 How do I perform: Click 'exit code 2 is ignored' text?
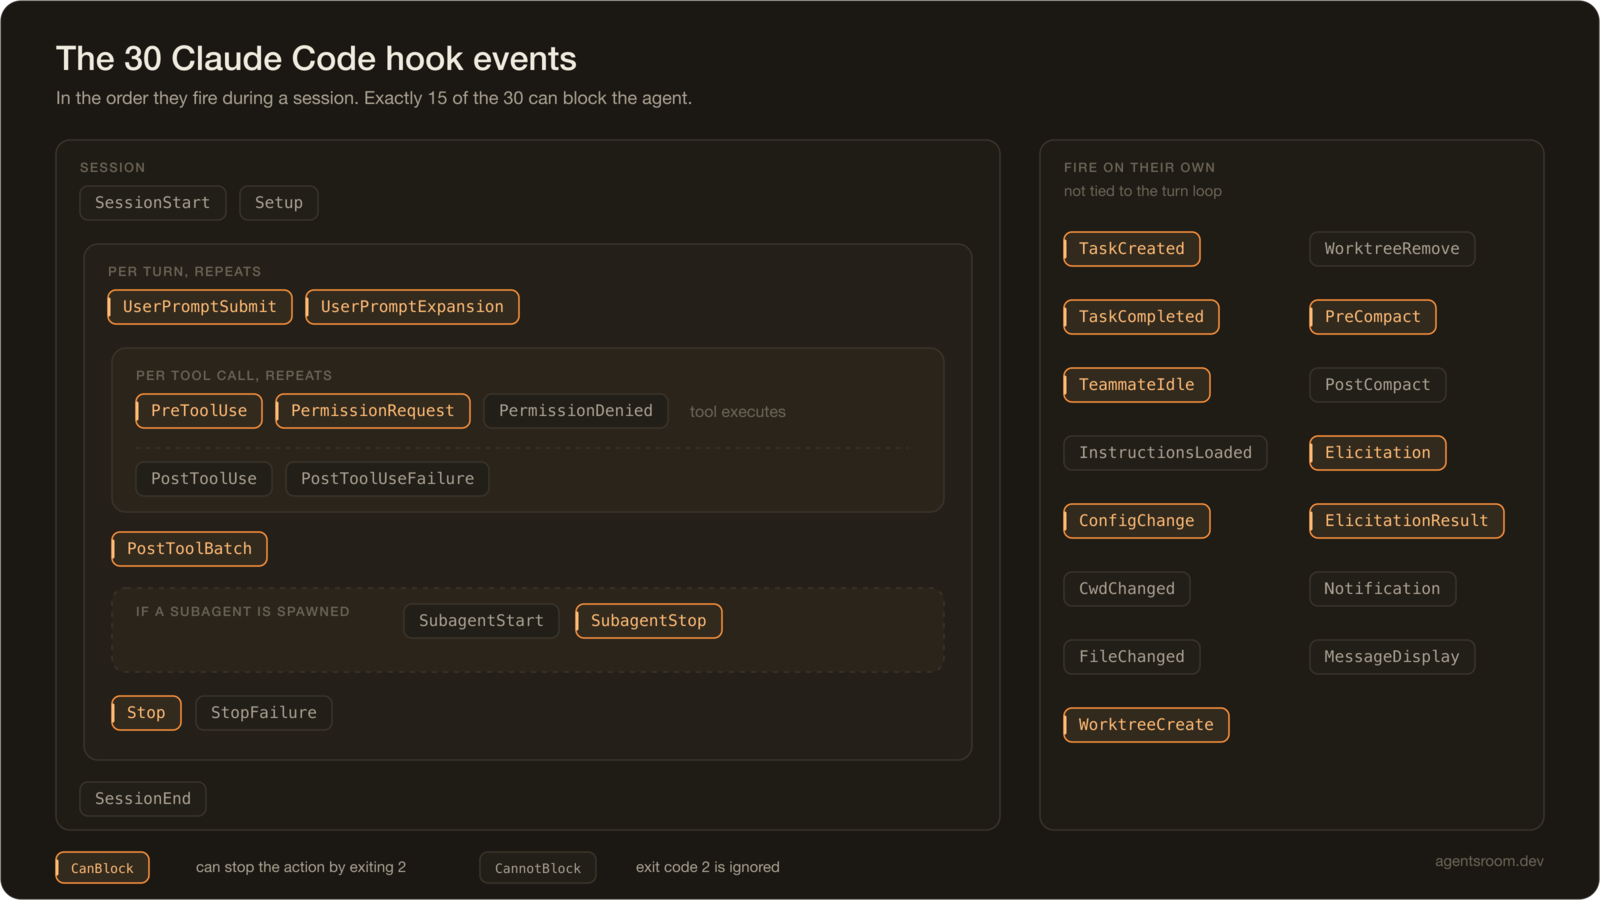(x=708, y=867)
